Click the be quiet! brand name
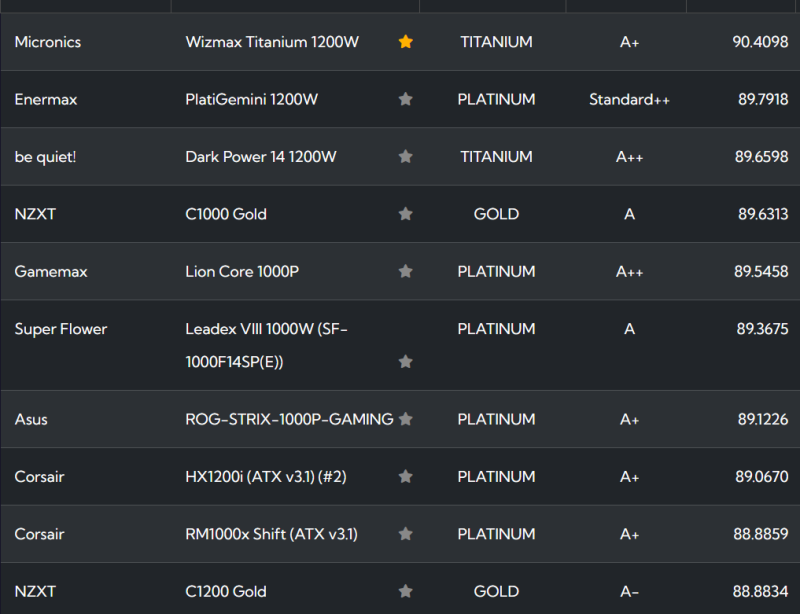Image resolution: width=800 pixels, height=614 pixels. (x=45, y=157)
